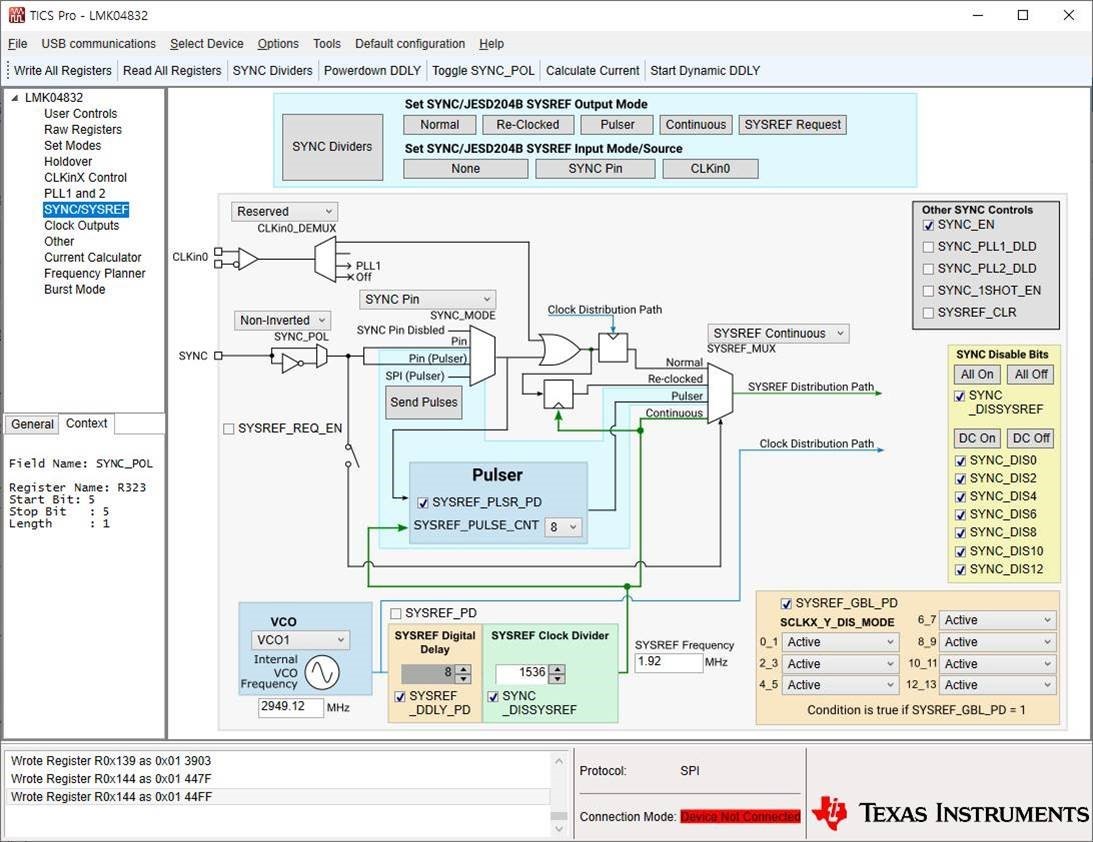Open the USB communications menu
Screen dimensions: 1093x842
[x=98, y=44]
